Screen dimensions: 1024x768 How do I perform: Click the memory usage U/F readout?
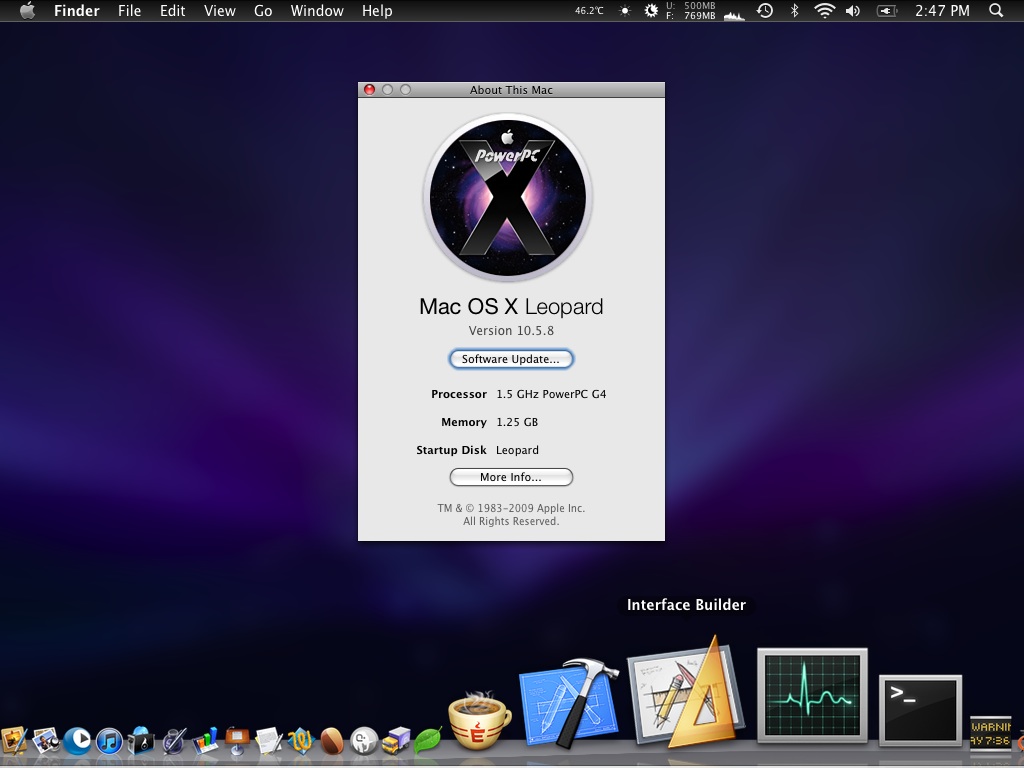pyautogui.click(x=691, y=10)
